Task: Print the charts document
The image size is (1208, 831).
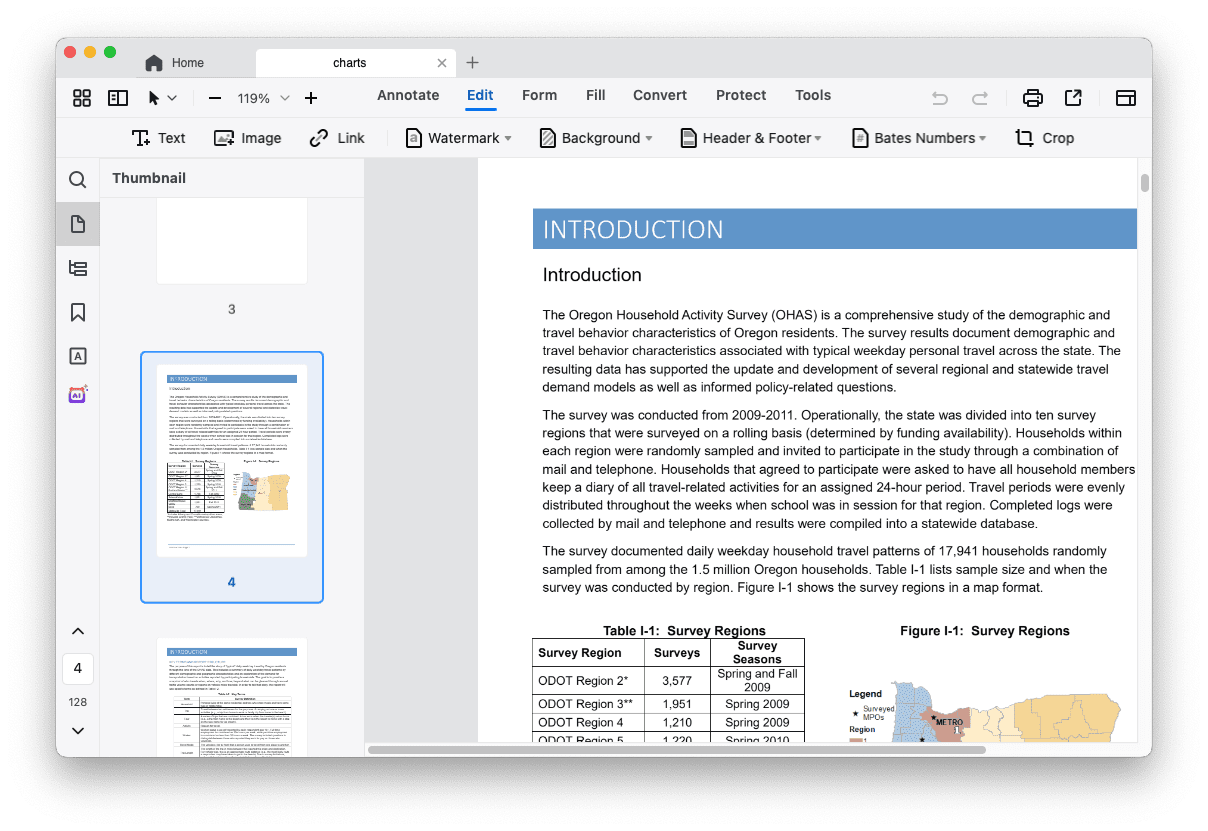Action: (1032, 95)
